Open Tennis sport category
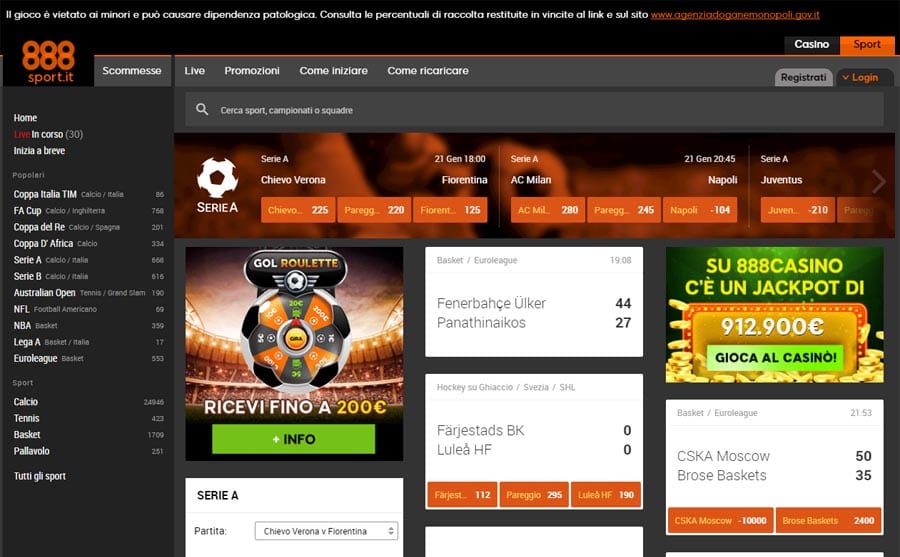Viewport: 900px width, 557px height. coord(88,418)
